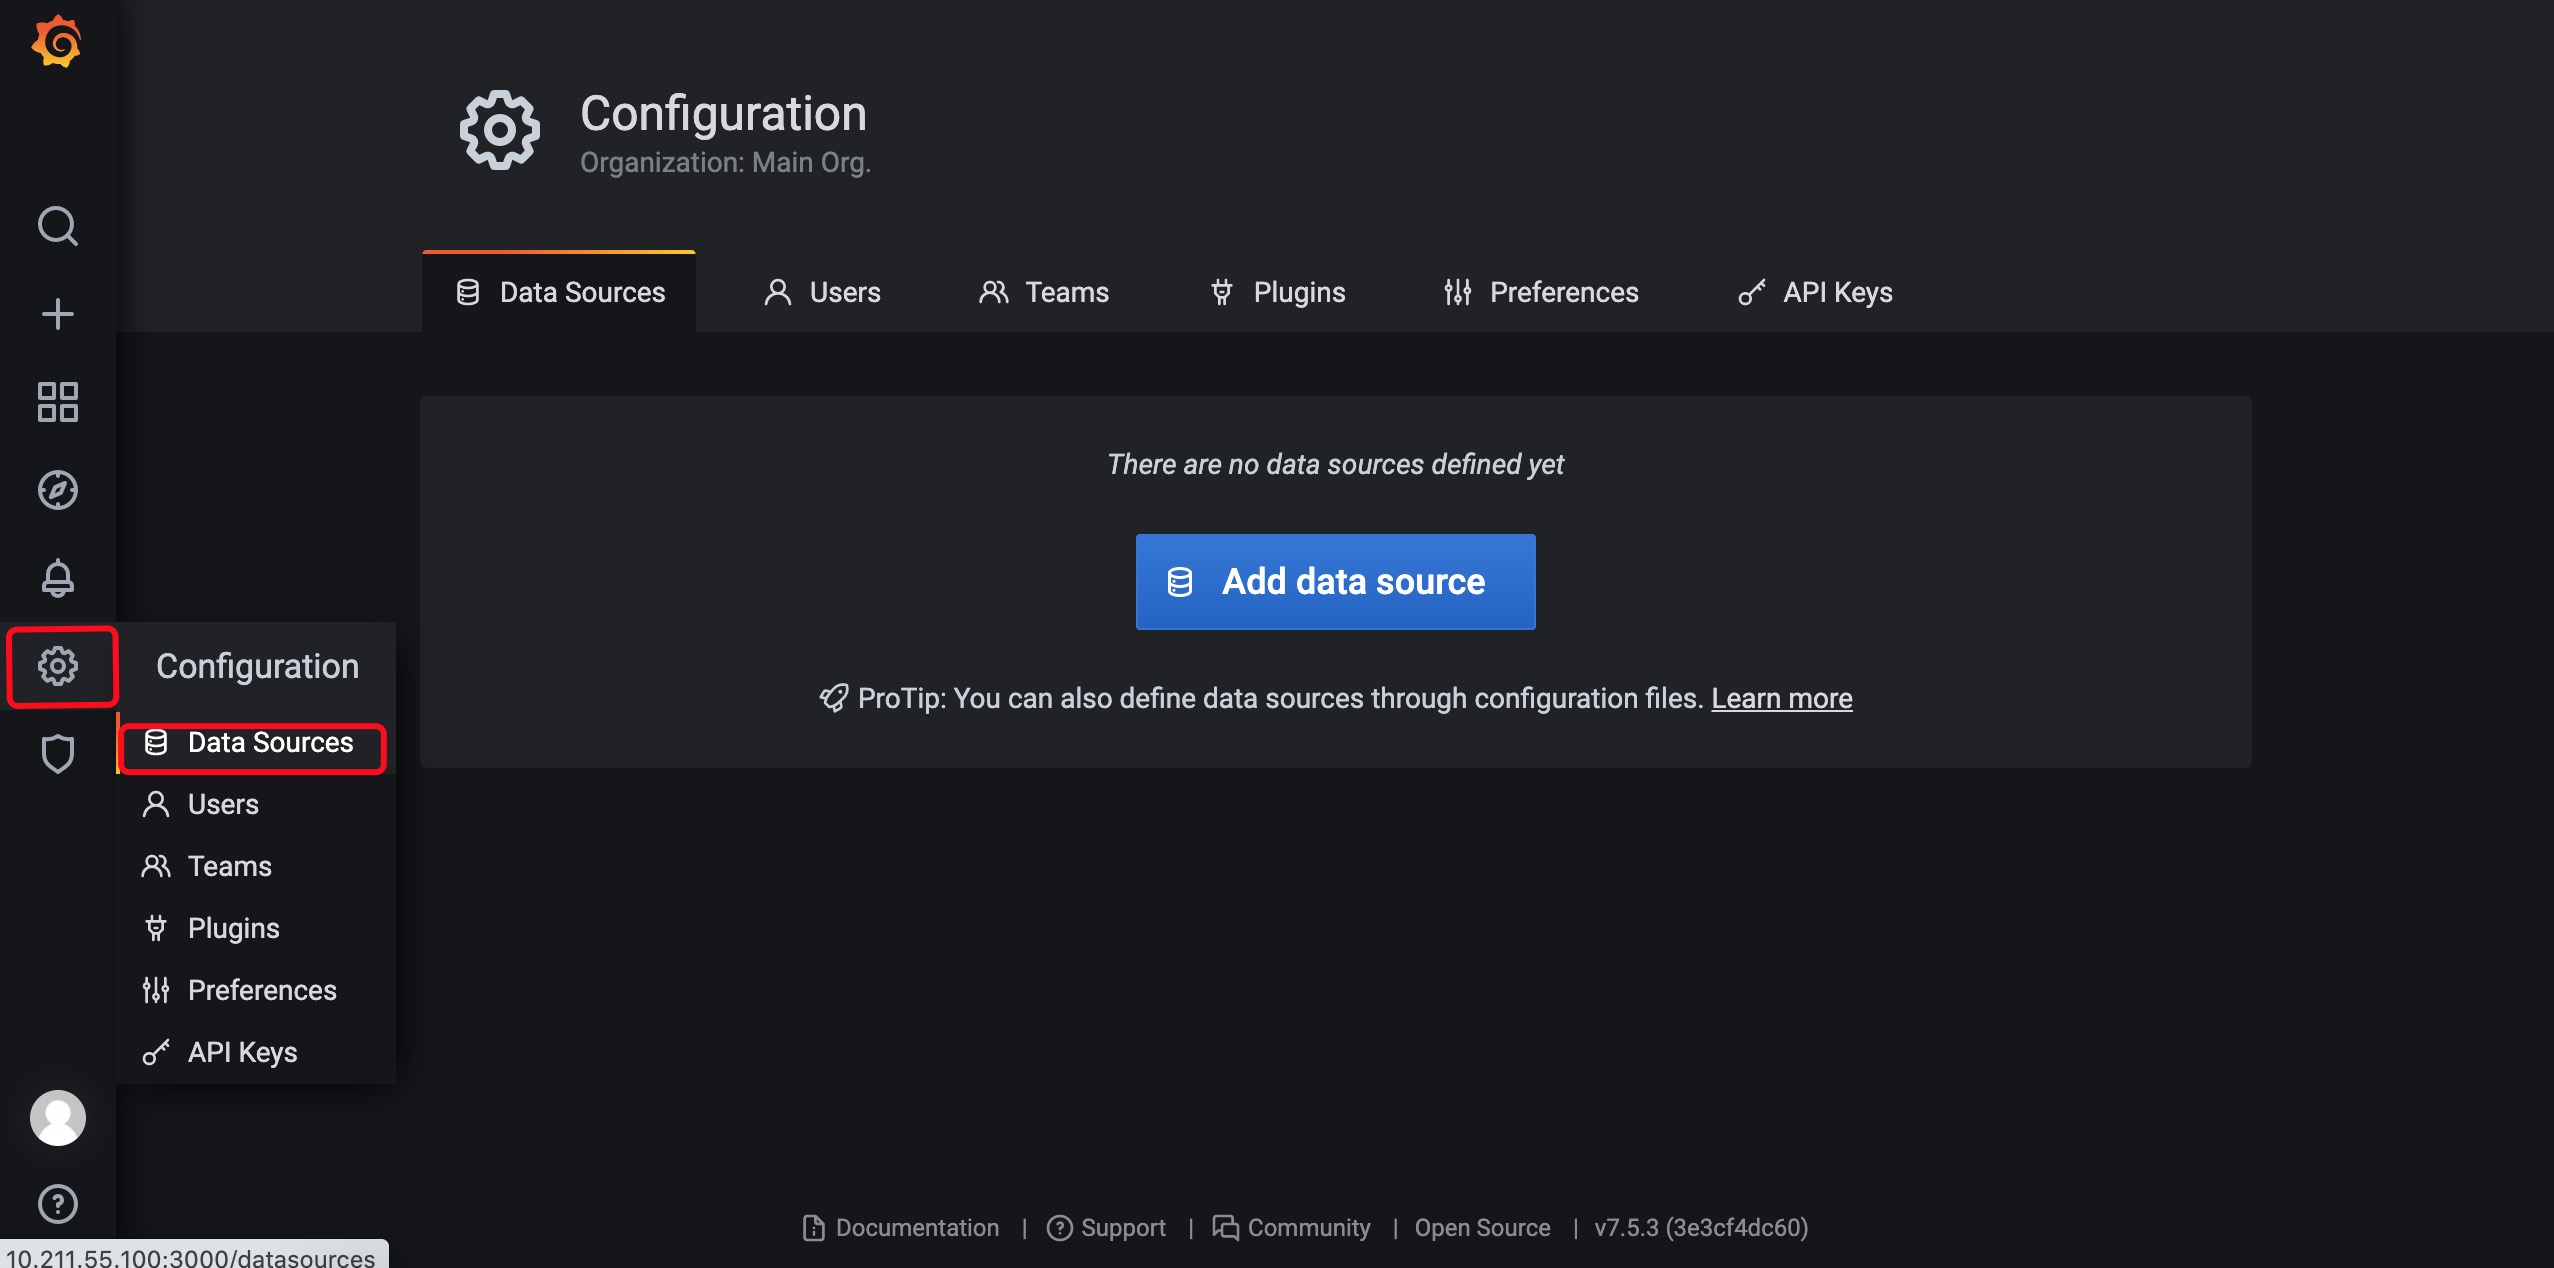The width and height of the screenshot is (2554, 1268).
Task: Click the question circle icon beside Support
Action: pyautogui.click(x=1059, y=1228)
